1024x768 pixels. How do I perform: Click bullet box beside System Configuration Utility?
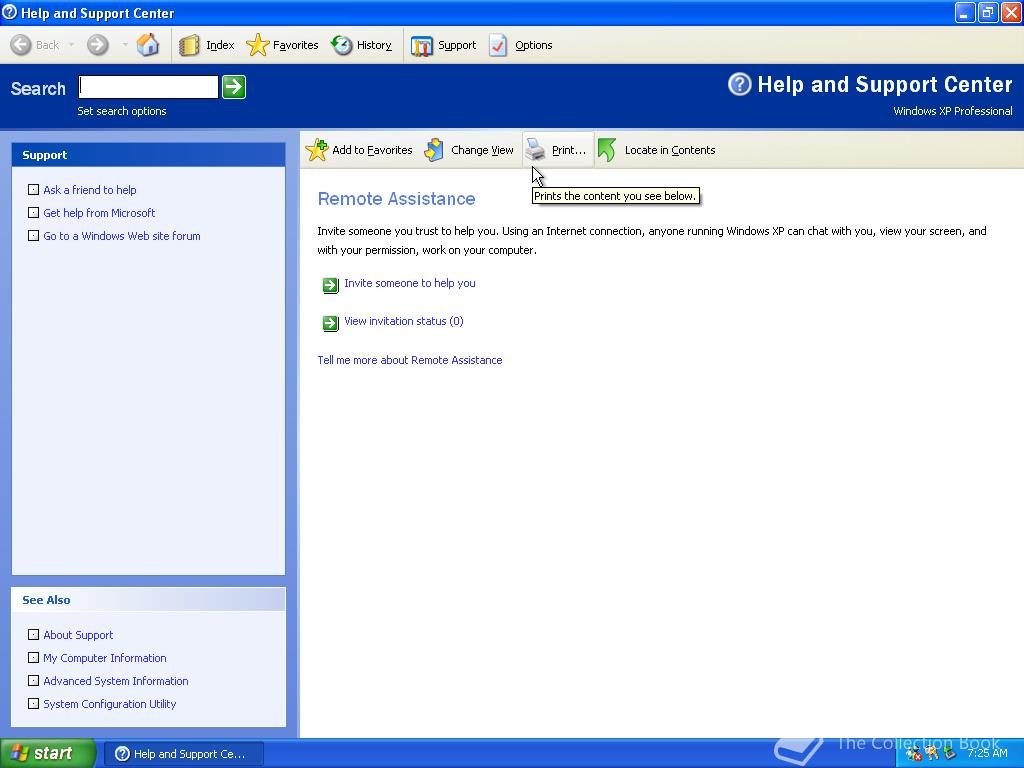pyautogui.click(x=33, y=703)
